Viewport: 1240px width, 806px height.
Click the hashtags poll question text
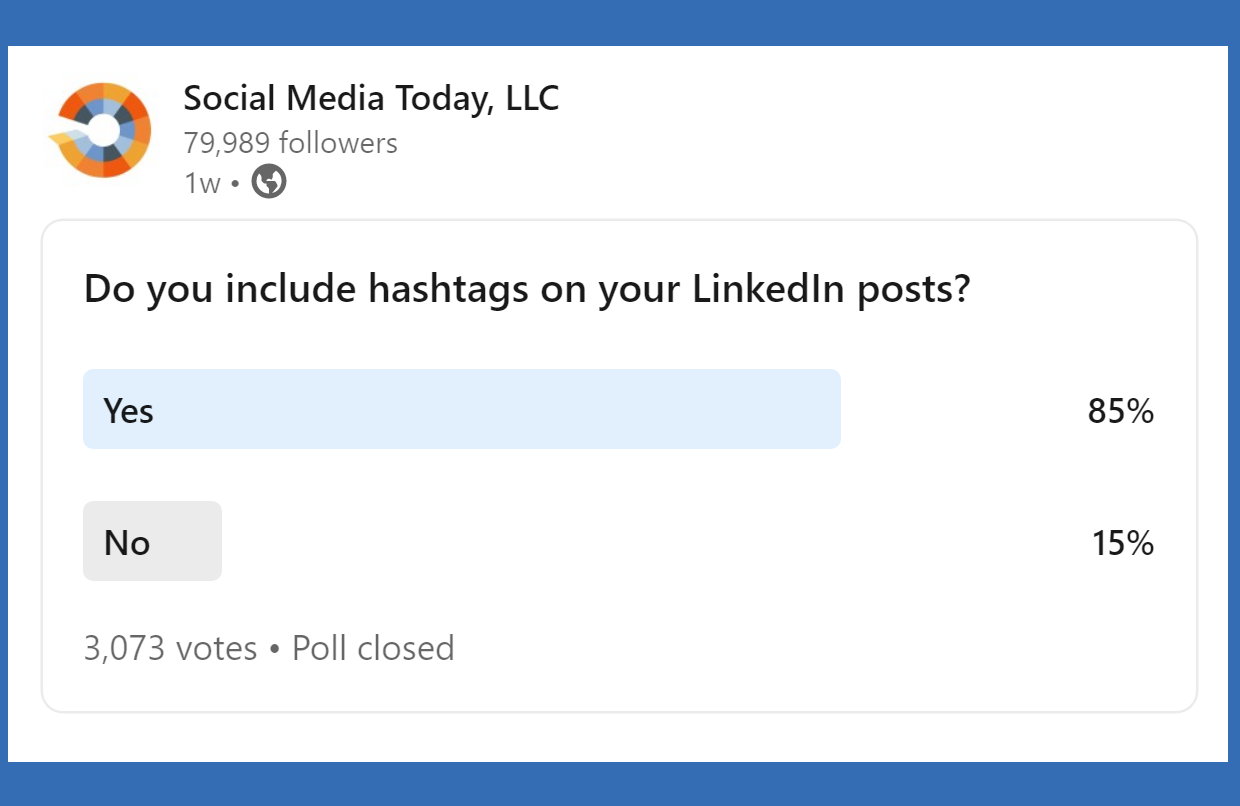point(527,289)
